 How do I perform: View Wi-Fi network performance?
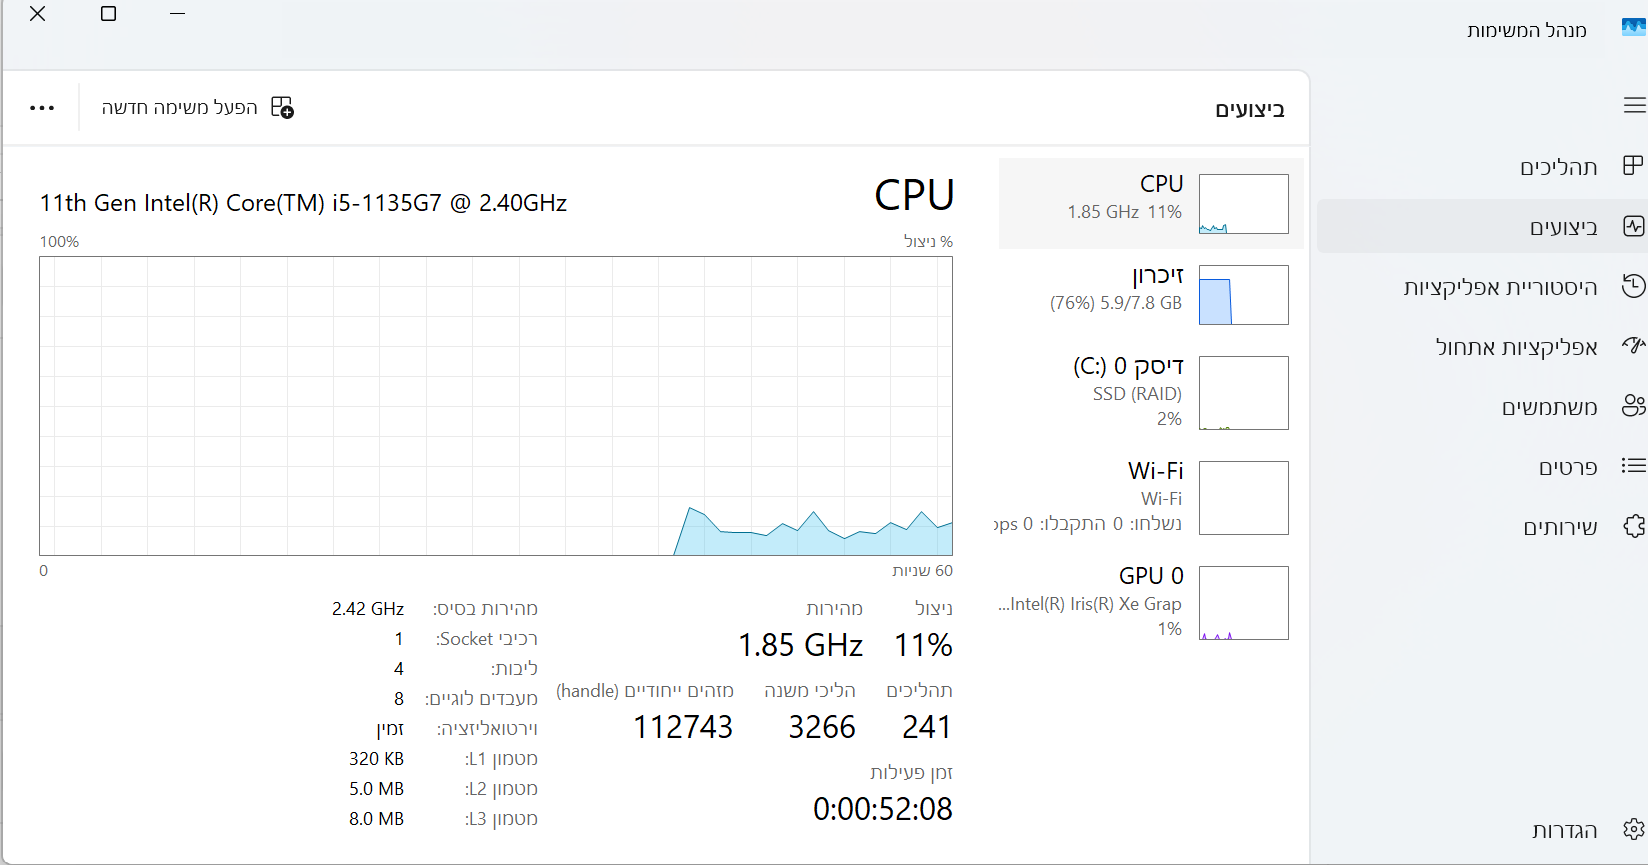[1150, 497]
